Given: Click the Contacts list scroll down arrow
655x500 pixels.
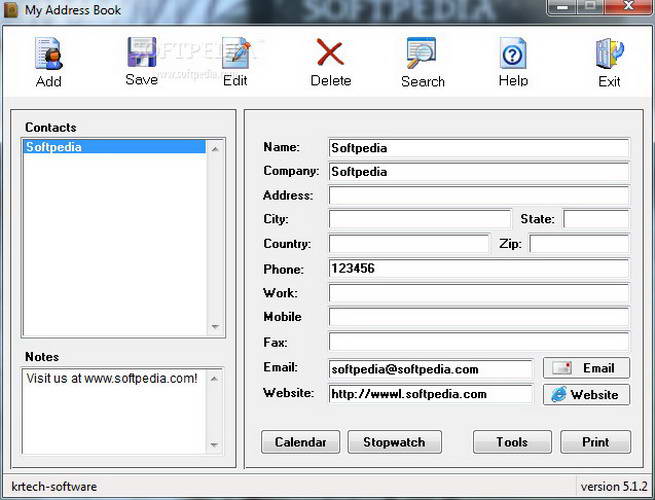Looking at the screenshot, I should [215, 326].
